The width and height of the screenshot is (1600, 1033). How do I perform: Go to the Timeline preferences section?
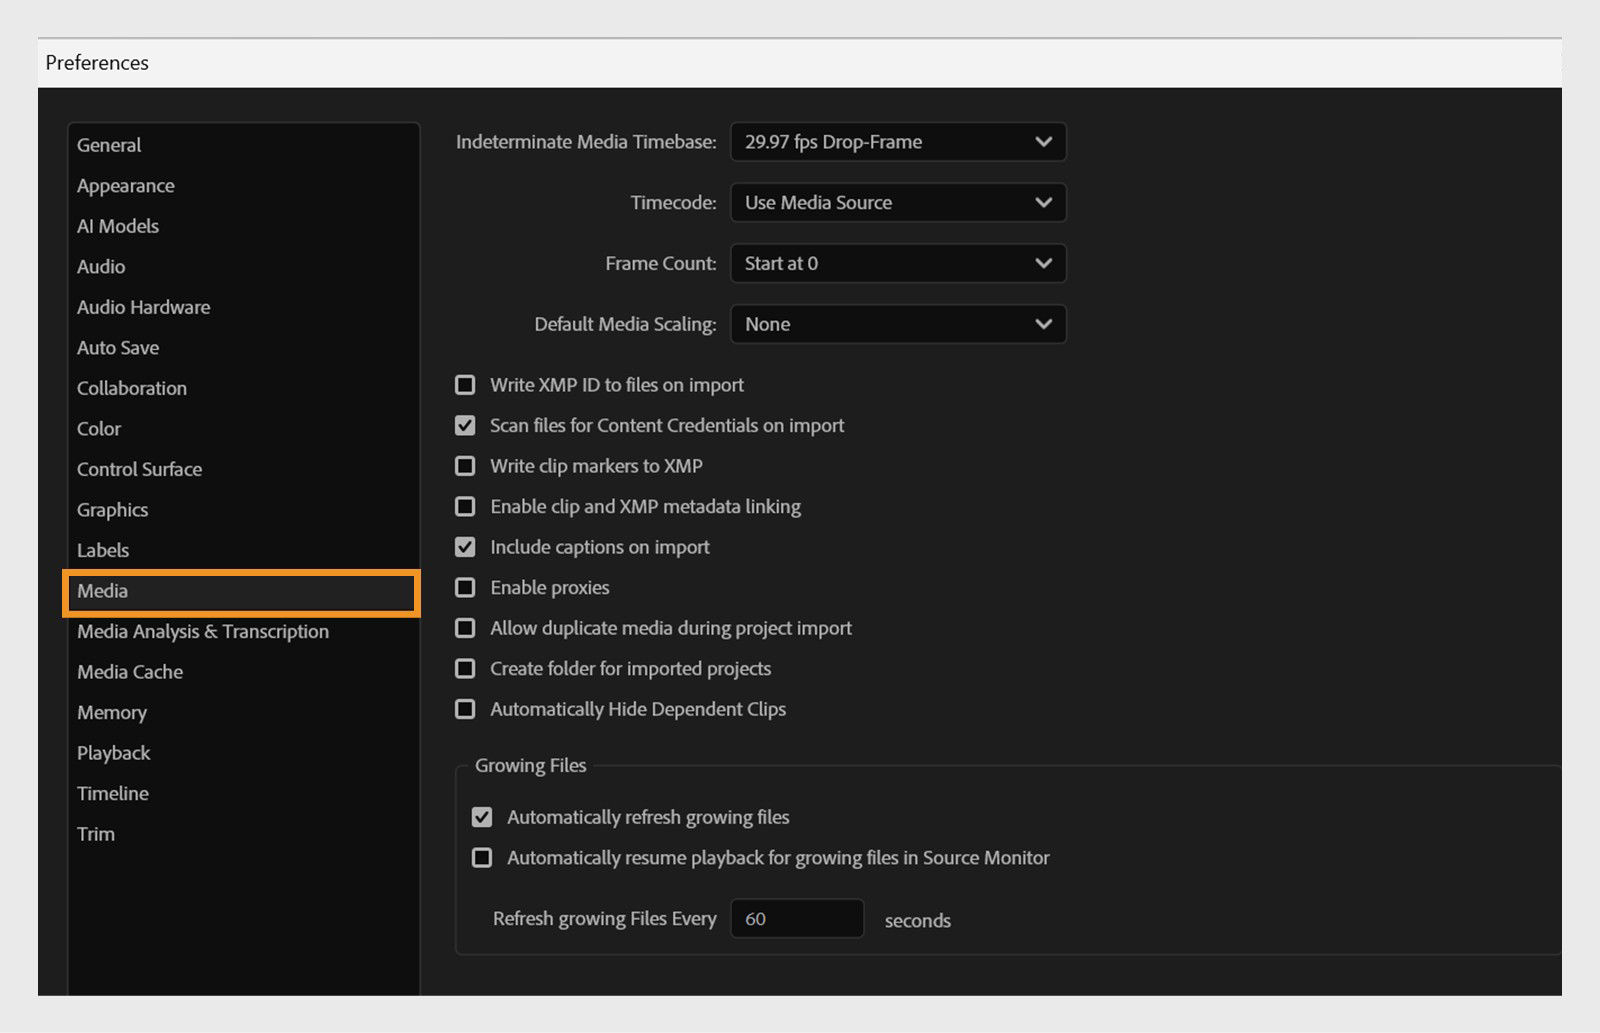[112, 793]
